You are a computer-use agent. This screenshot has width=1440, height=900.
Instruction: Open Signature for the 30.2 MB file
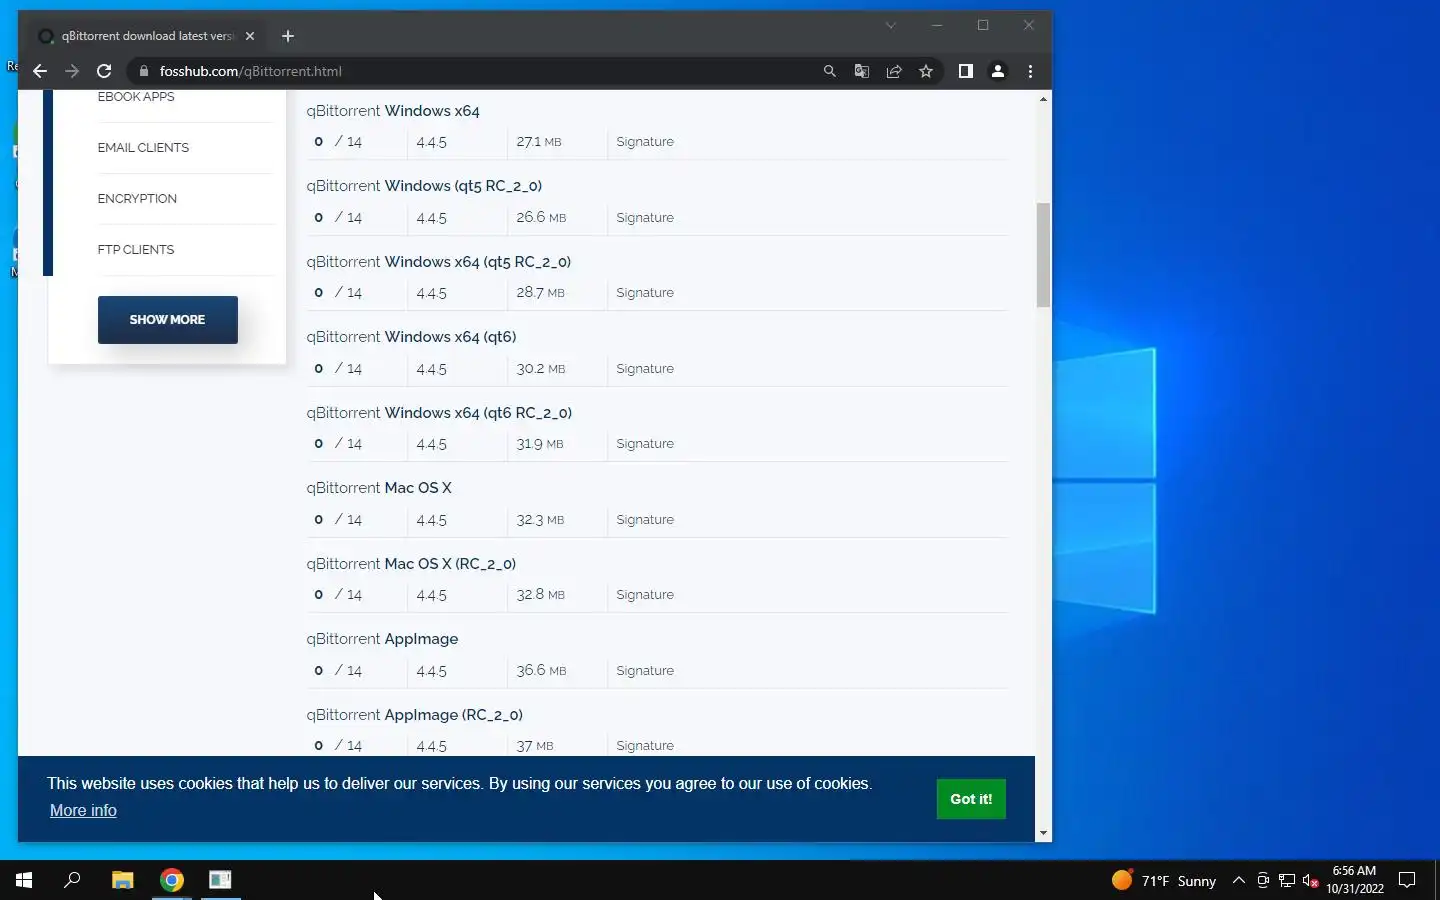click(645, 369)
